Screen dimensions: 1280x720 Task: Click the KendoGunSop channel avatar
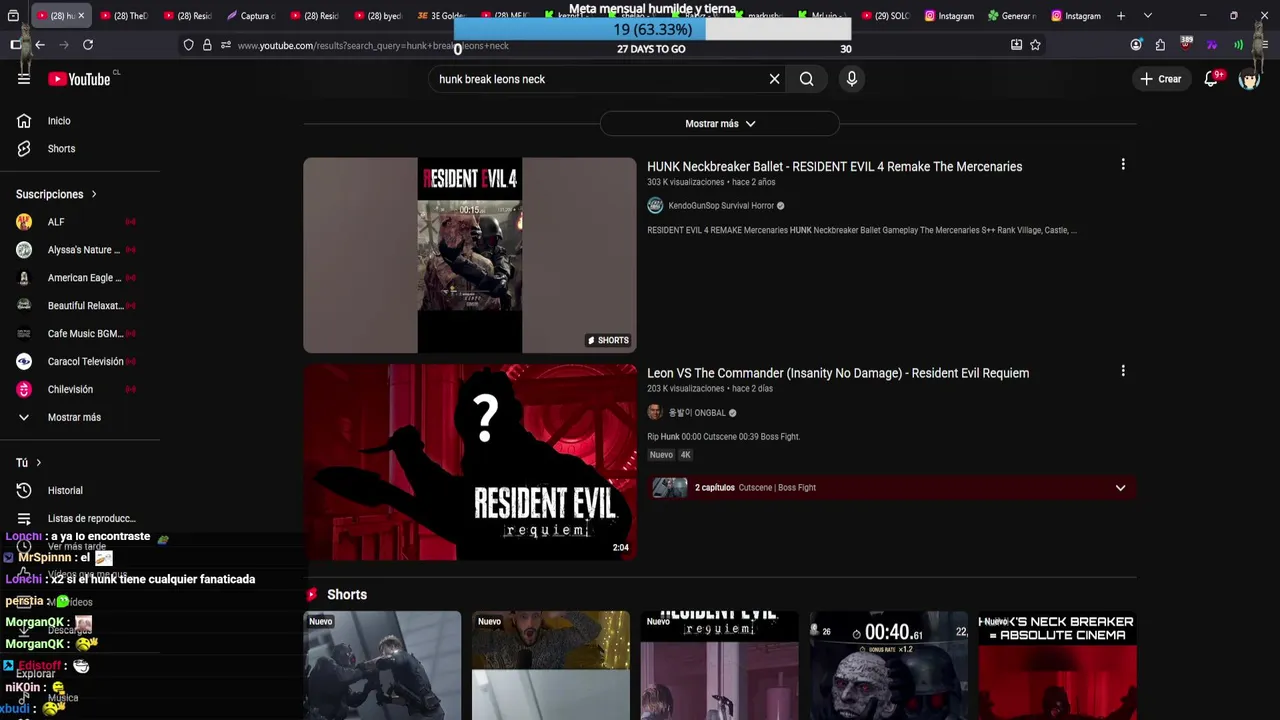point(655,206)
